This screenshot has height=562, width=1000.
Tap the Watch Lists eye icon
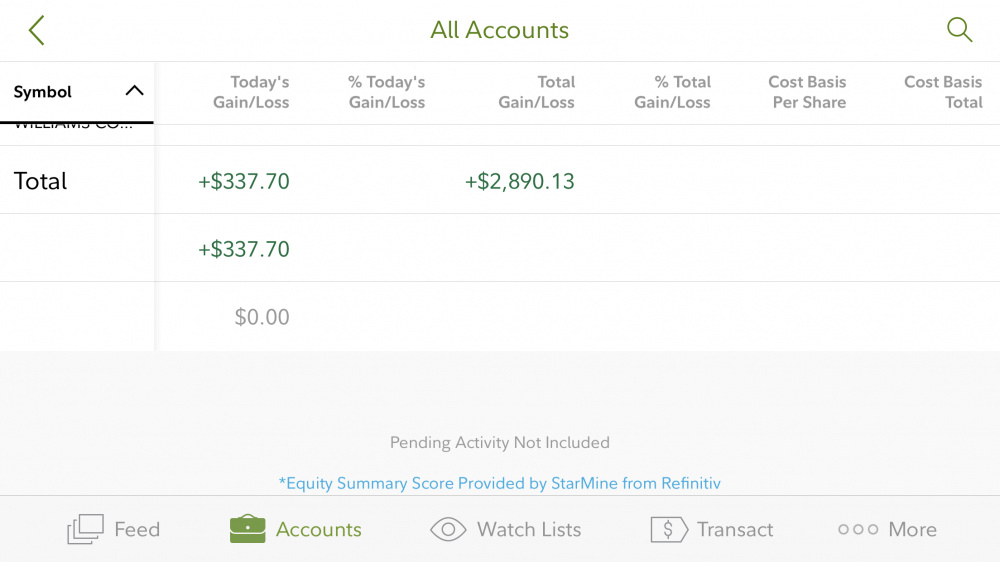coord(448,529)
